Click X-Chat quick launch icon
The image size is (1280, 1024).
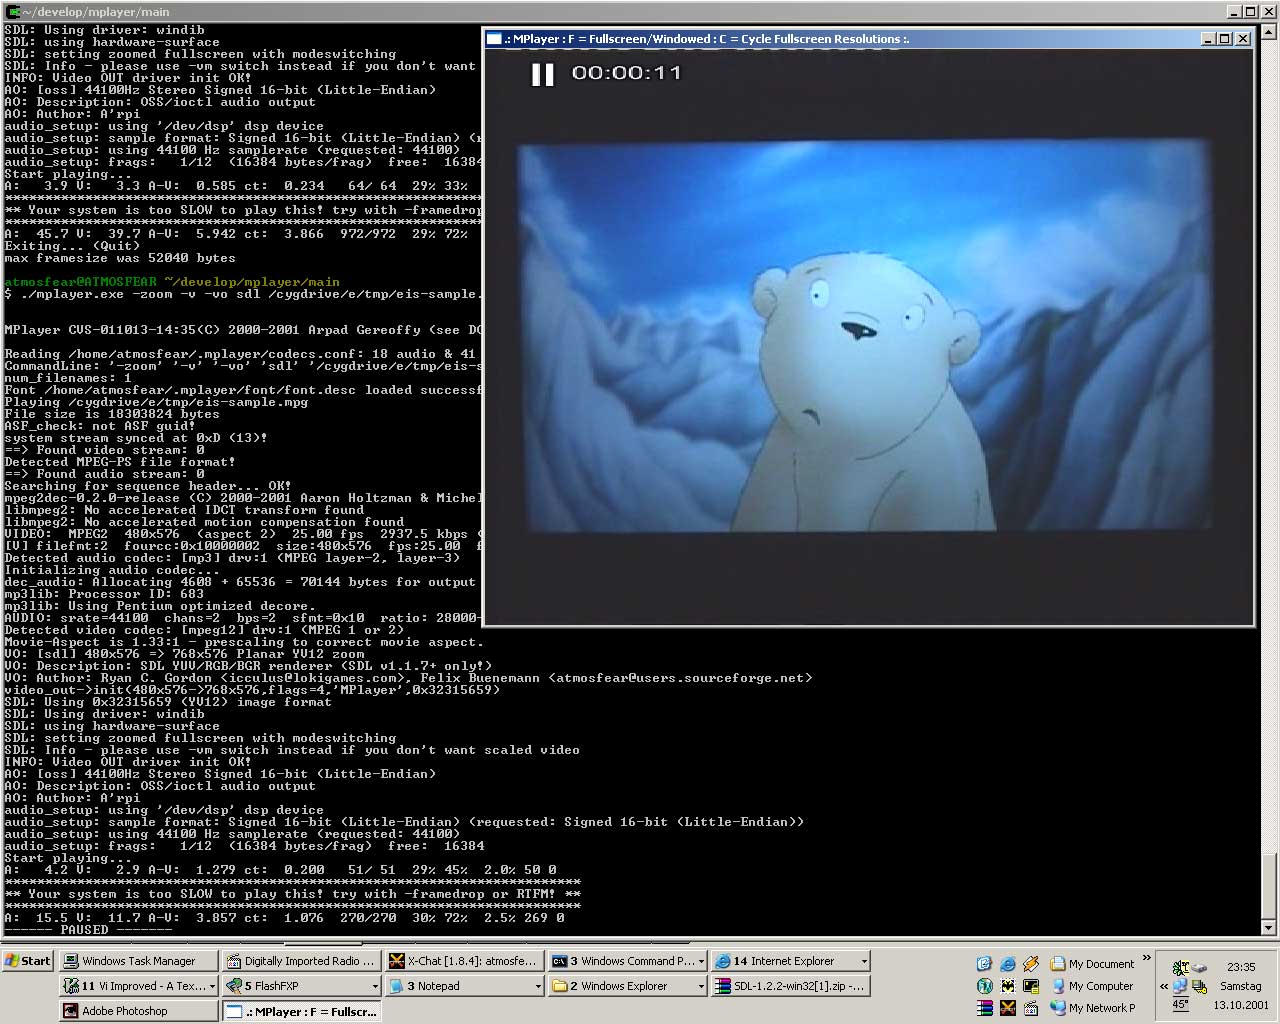pyautogui.click(x=1007, y=1008)
